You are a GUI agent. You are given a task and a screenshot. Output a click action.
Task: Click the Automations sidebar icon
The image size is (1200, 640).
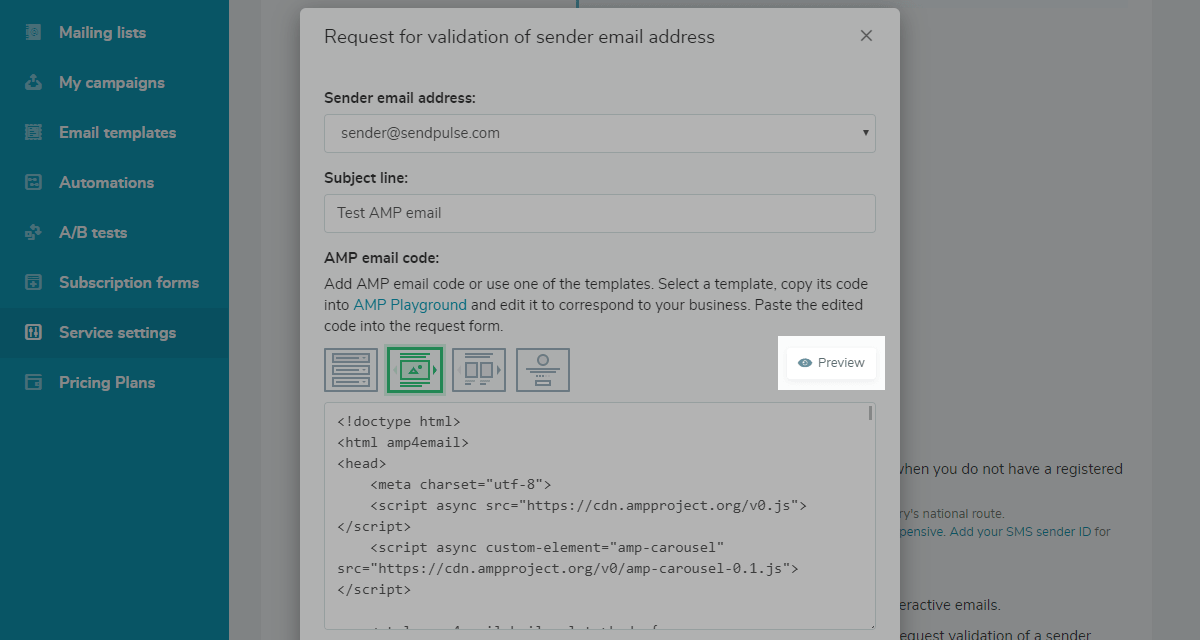click(34, 182)
